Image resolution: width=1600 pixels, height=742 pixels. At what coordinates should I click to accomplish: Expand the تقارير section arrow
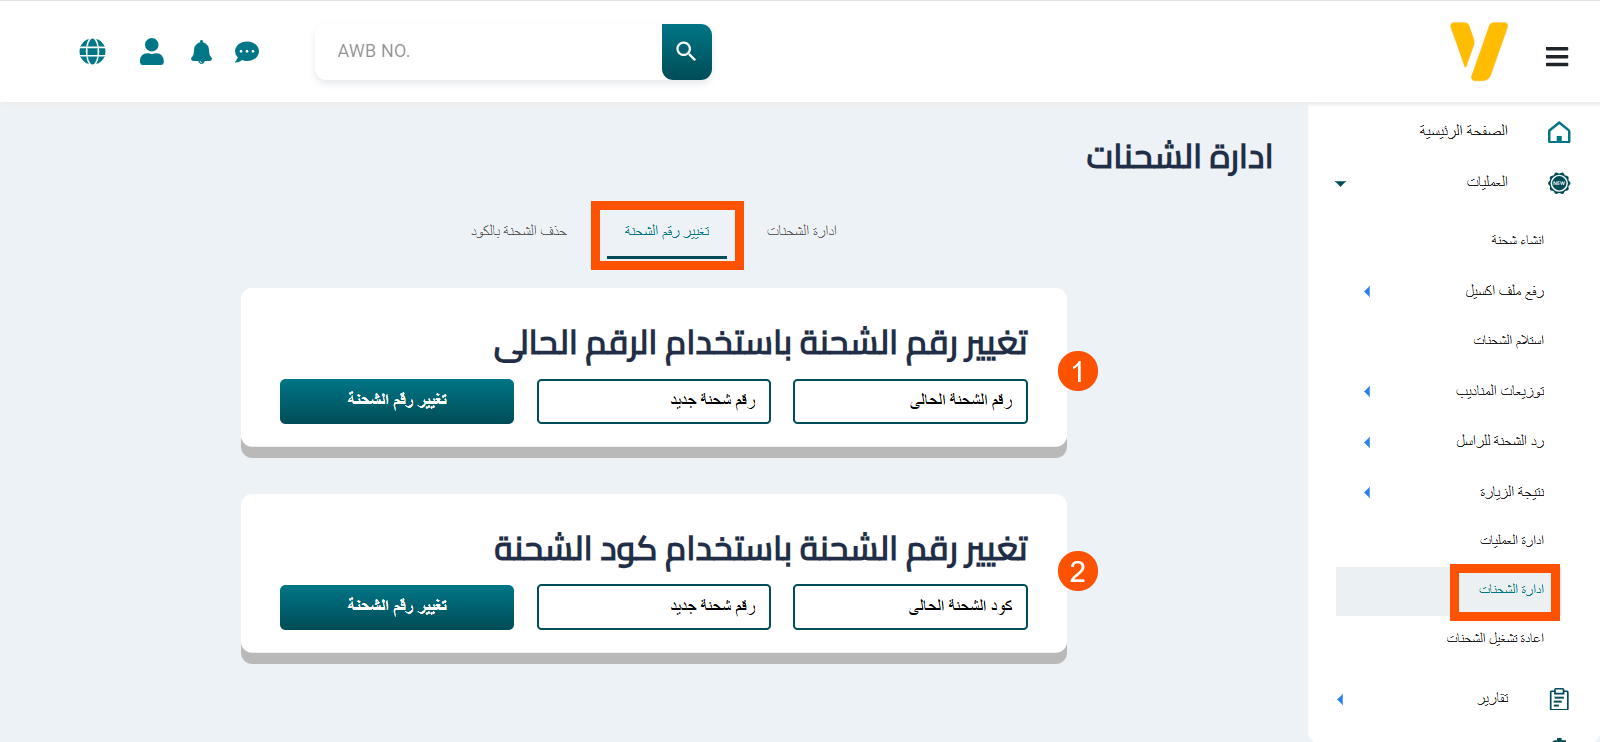[x=1340, y=699]
